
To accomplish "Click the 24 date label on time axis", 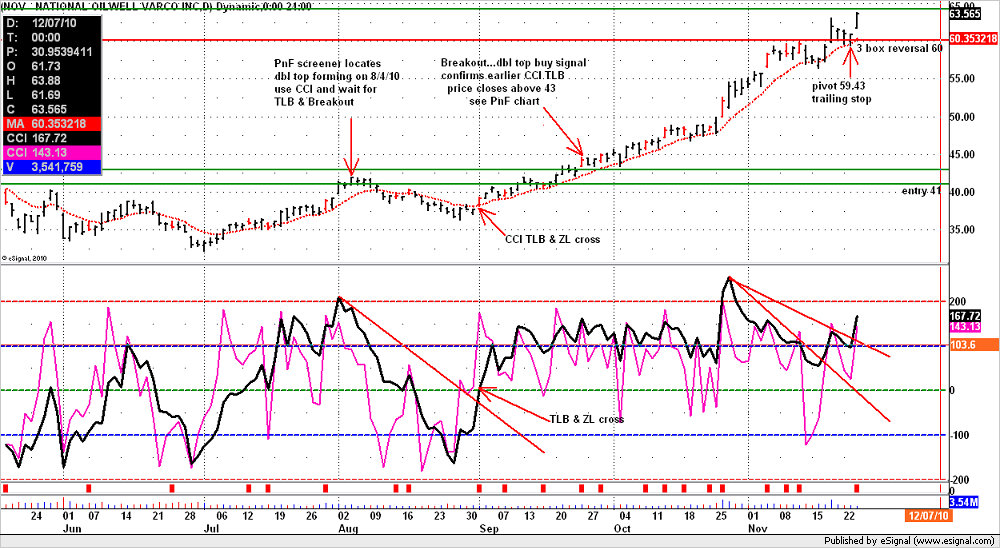I will click(x=37, y=516).
